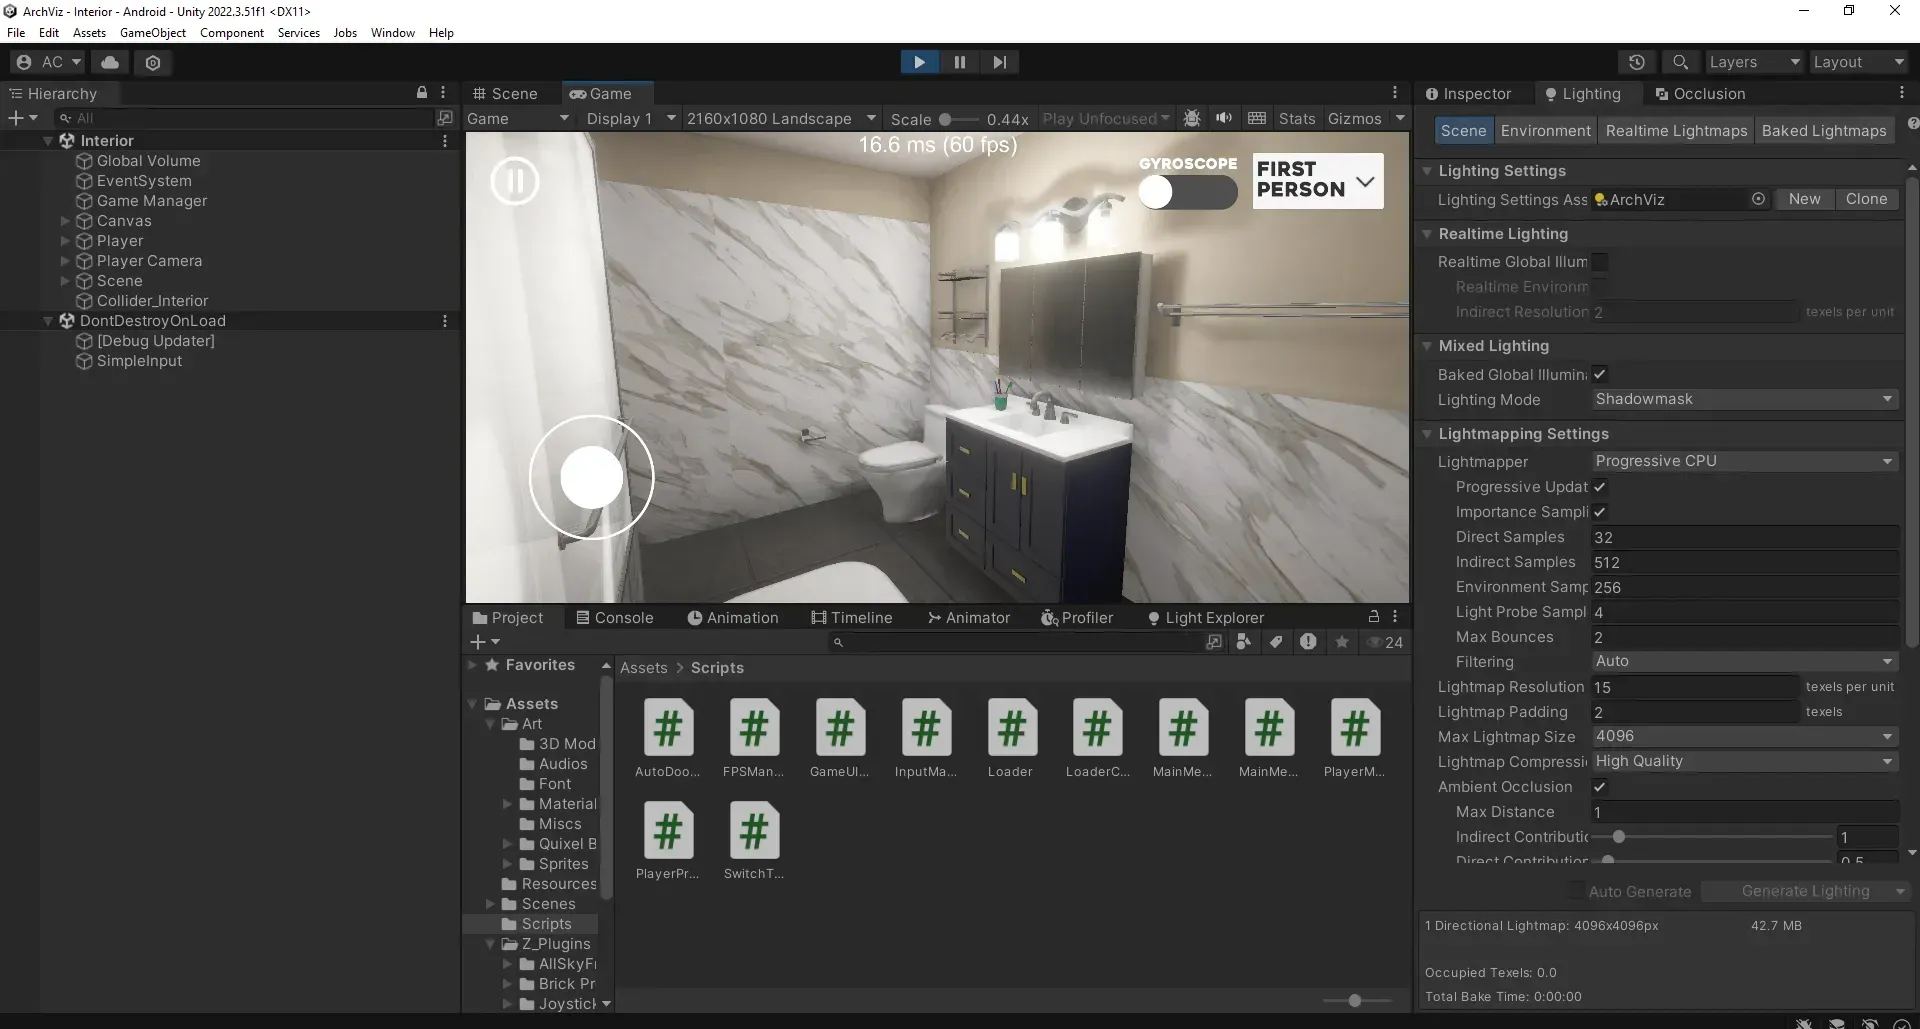Open the resolution 2160x1080 Landscape dropdown
The height and width of the screenshot is (1029, 1920).
(781, 118)
